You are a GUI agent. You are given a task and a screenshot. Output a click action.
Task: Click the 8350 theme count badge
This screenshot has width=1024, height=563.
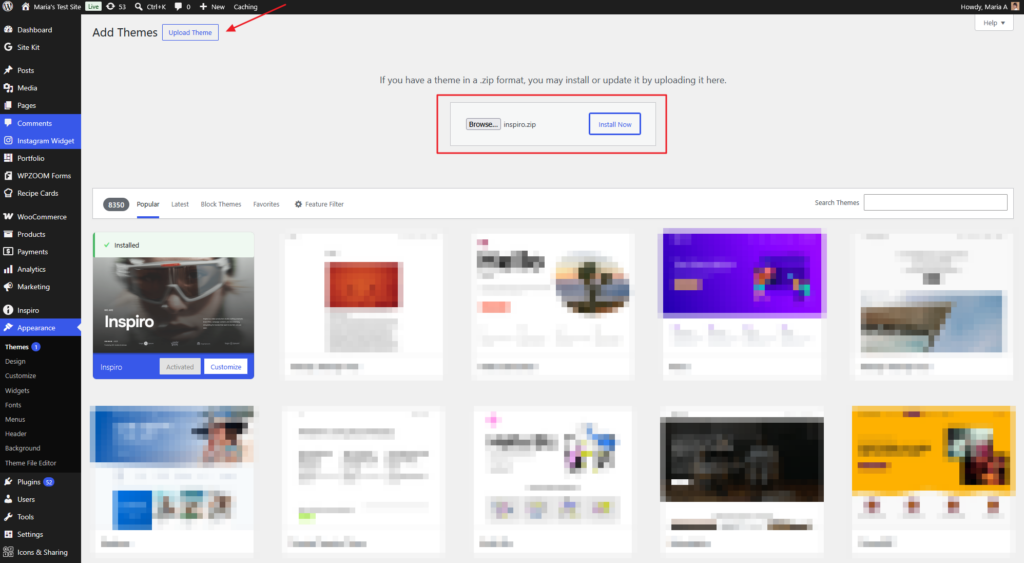(116, 204)
